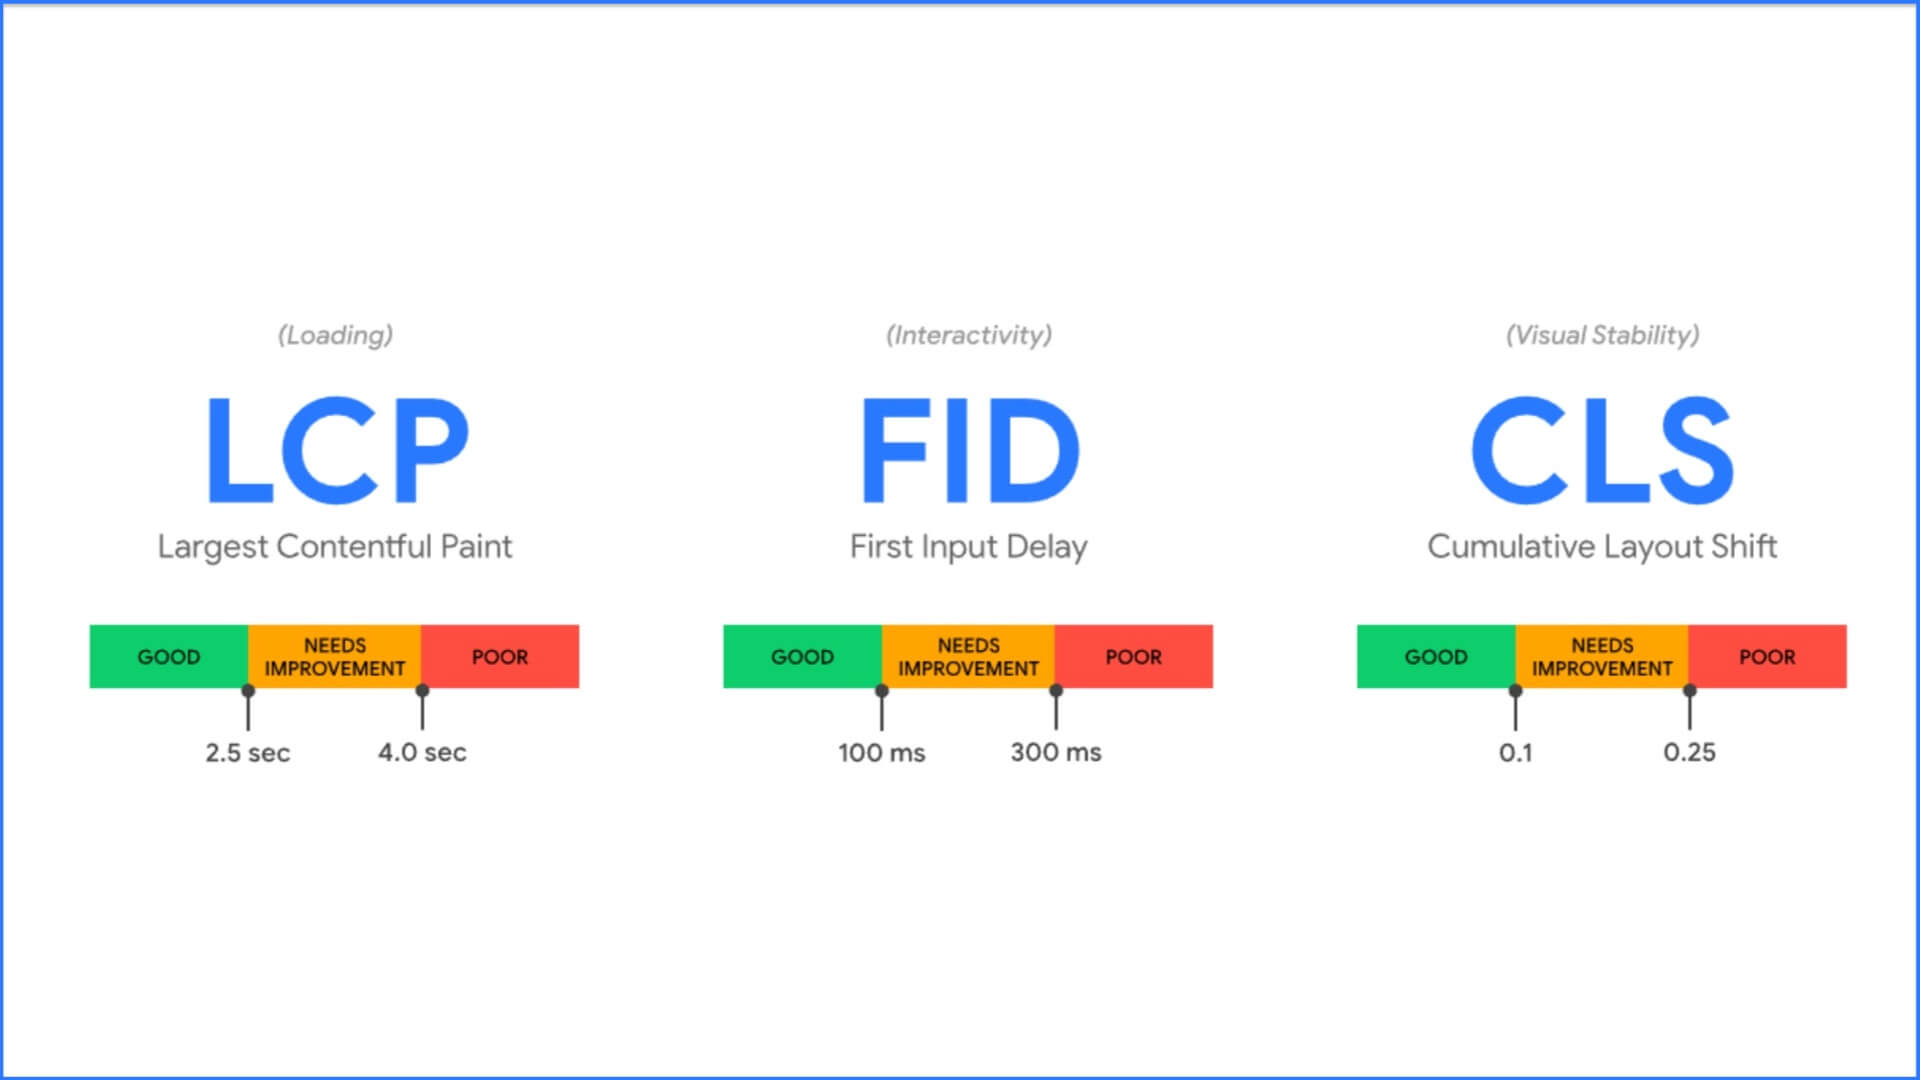
Task: Expand the FID threshold at 100 ms
Action: pos(882,688)
